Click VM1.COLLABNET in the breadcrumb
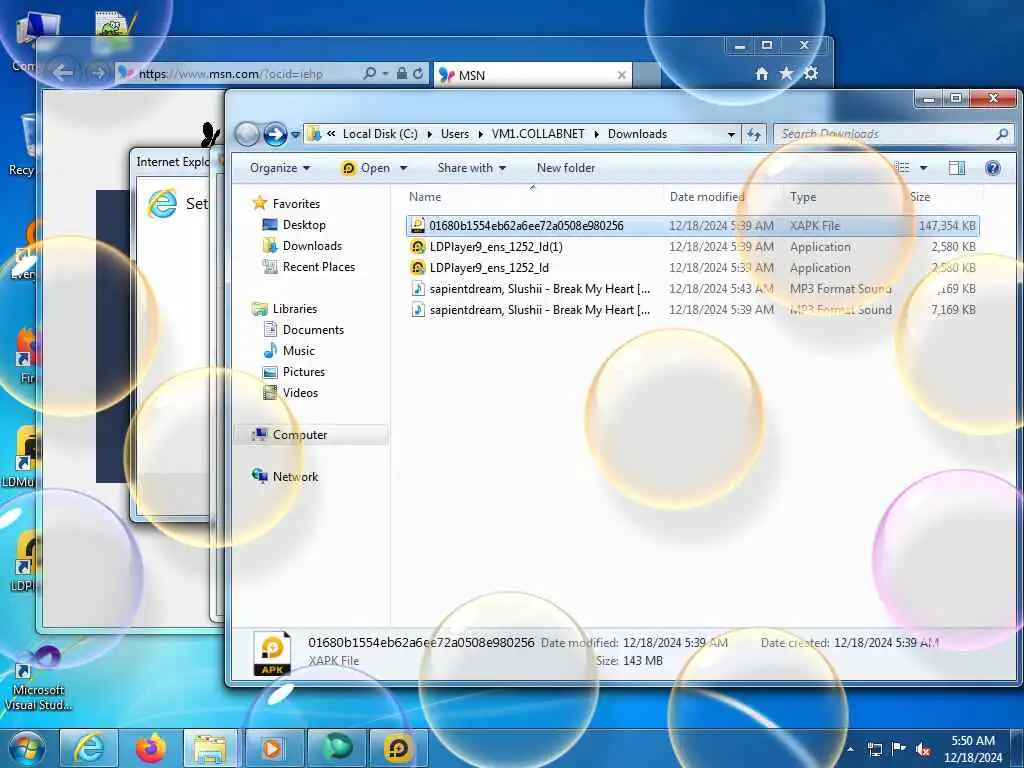Screen dimensions: 1024x768 tap(538, 134)
